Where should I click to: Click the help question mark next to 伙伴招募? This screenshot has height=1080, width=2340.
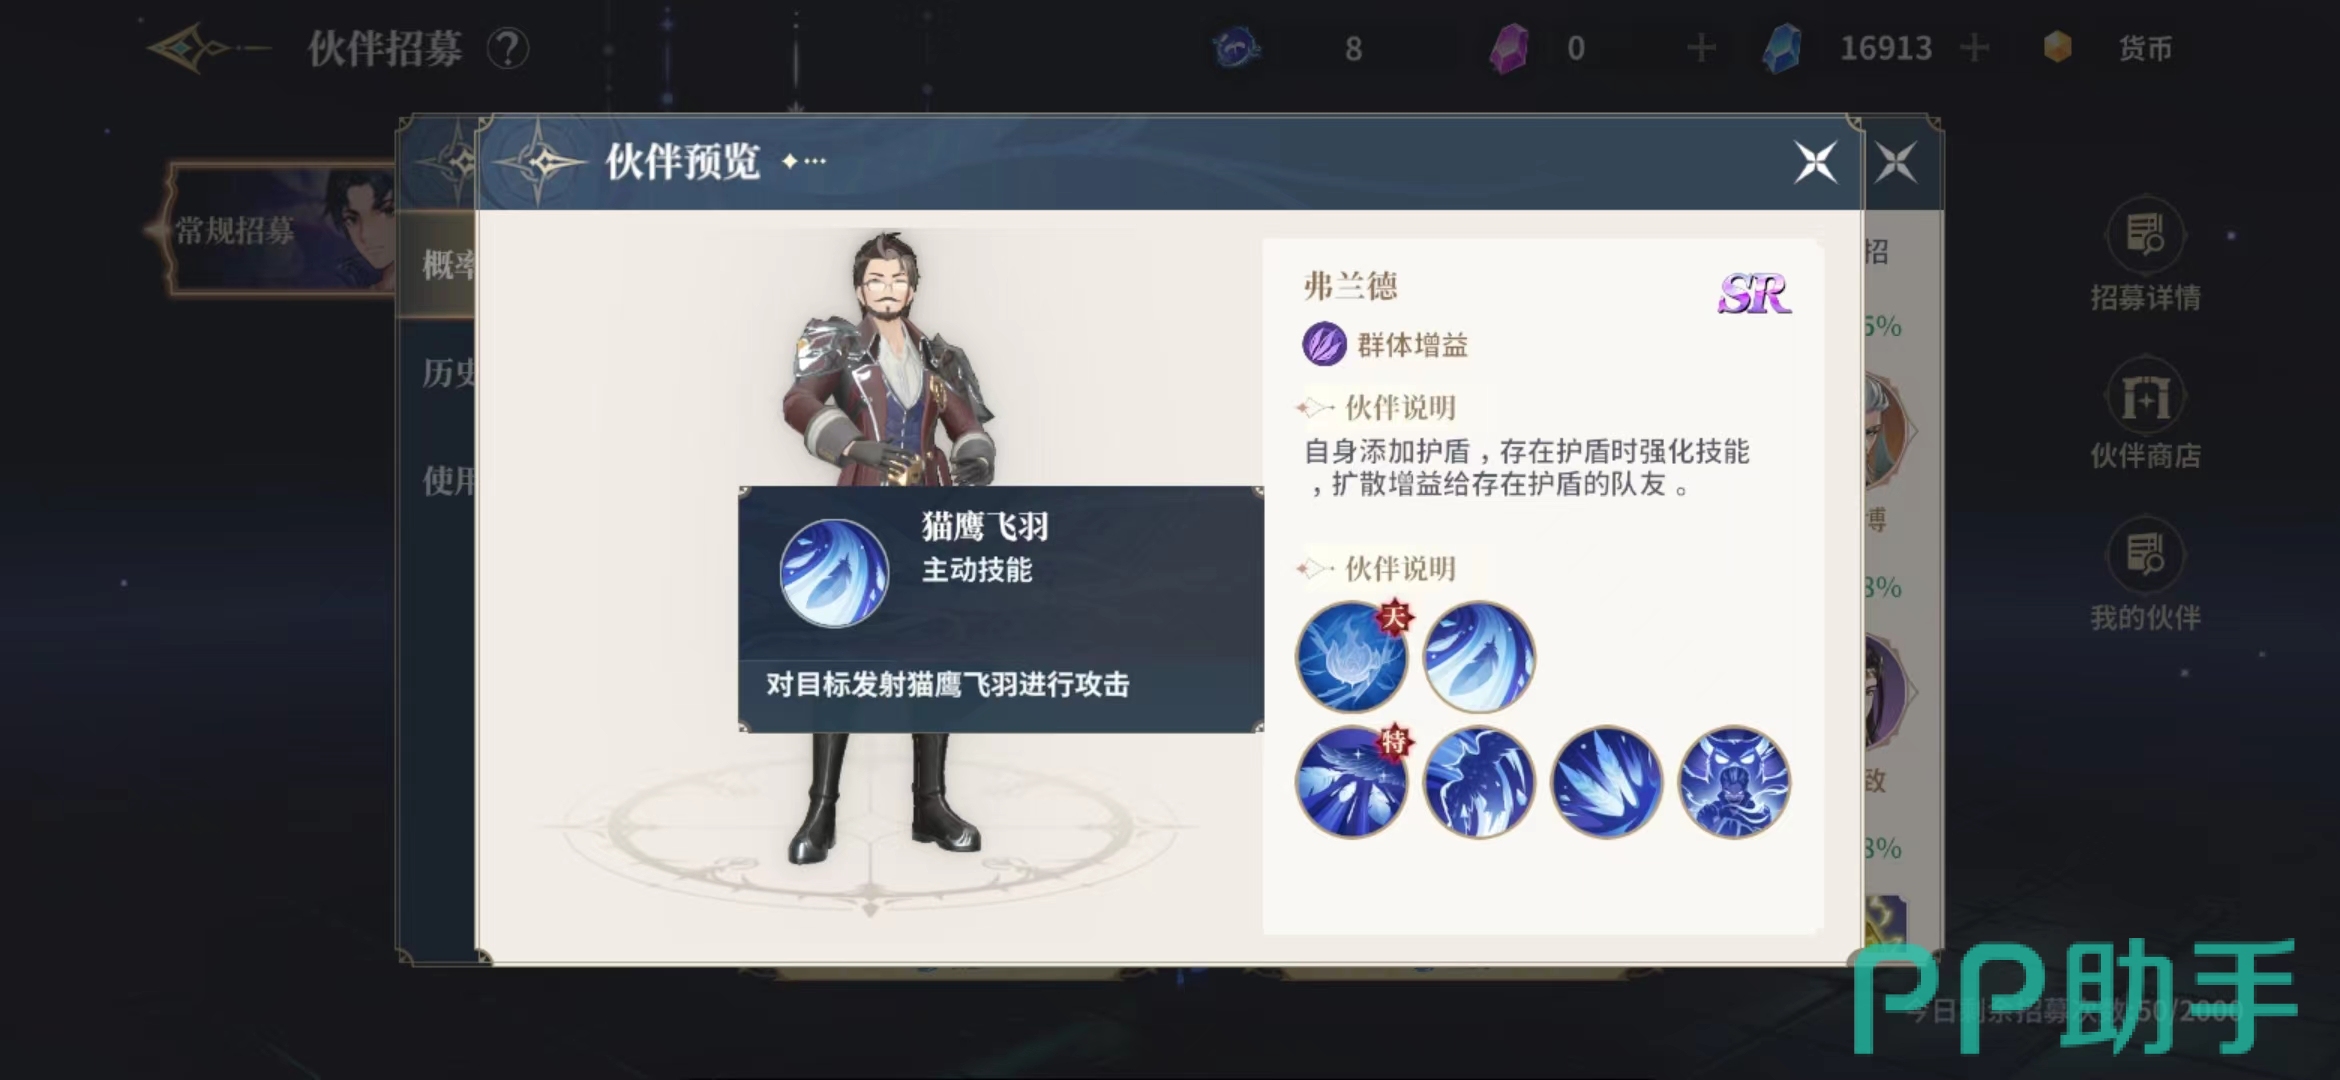click(508, 48)
